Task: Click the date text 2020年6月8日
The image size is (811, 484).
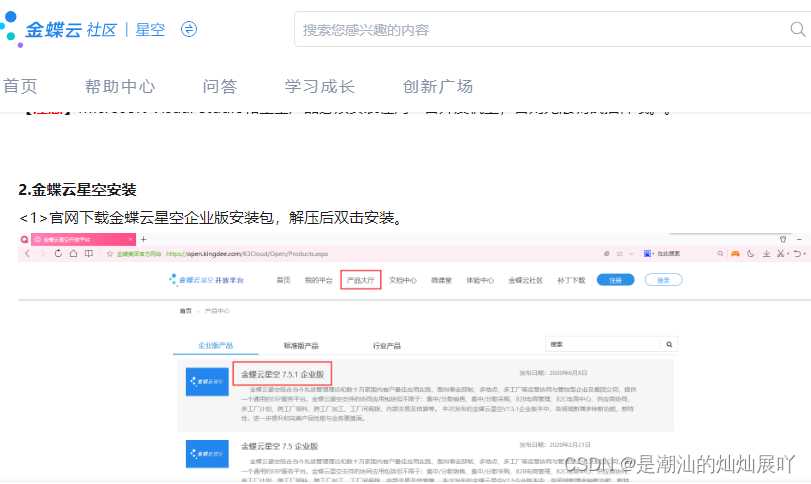Action: (x=568, y=373)
